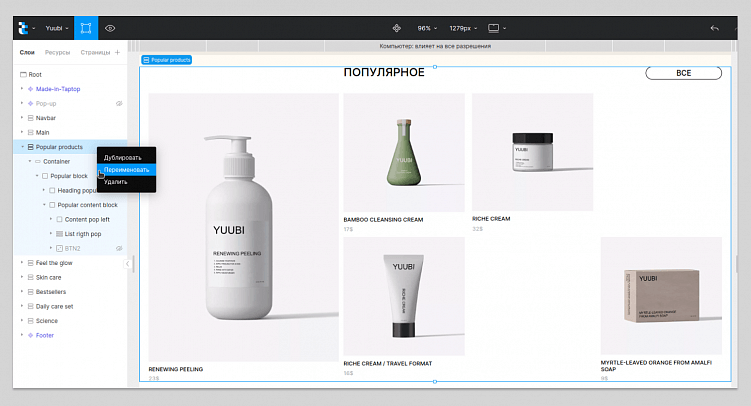
Task: Click the ВСЕ button on canvas
Action: 683,73
